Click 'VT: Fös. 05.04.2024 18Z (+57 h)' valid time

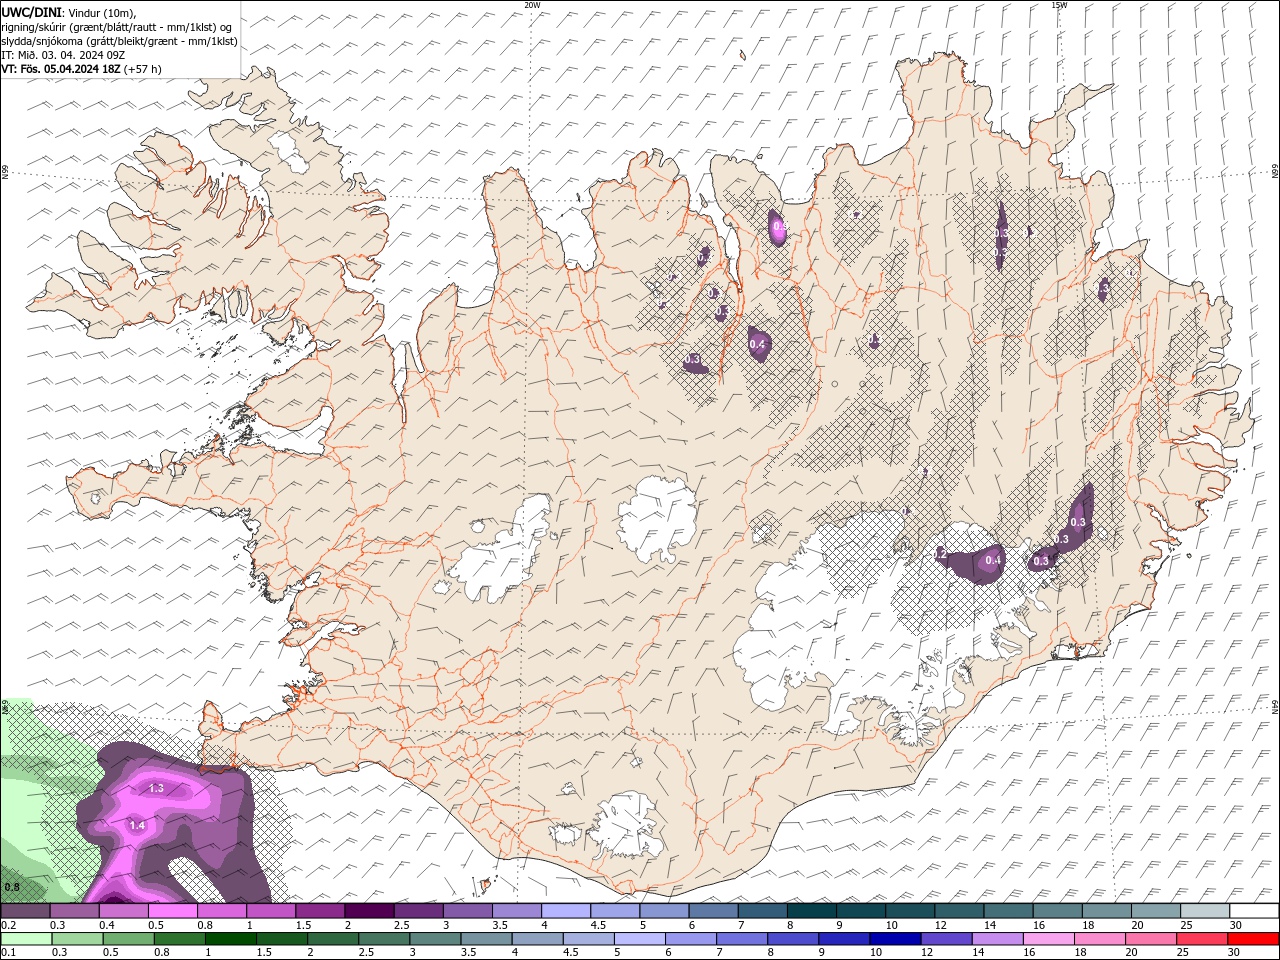(81, 69)
